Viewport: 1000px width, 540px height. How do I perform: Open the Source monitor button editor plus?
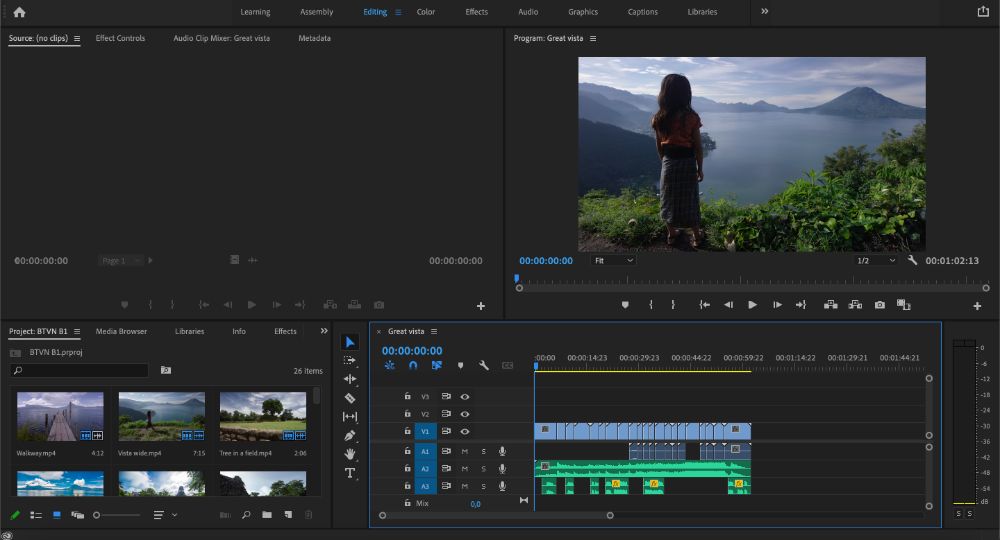pos(481,306)
